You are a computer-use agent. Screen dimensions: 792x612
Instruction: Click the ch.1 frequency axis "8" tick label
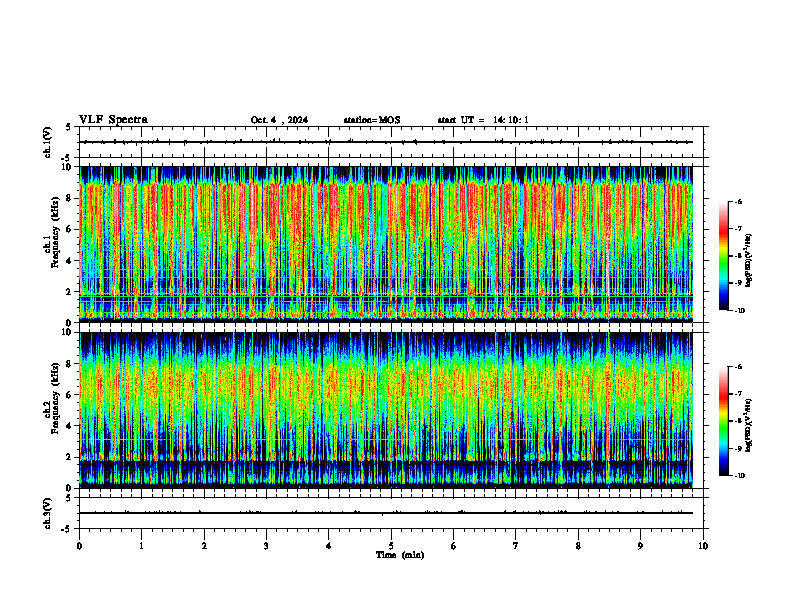(70, 198)
